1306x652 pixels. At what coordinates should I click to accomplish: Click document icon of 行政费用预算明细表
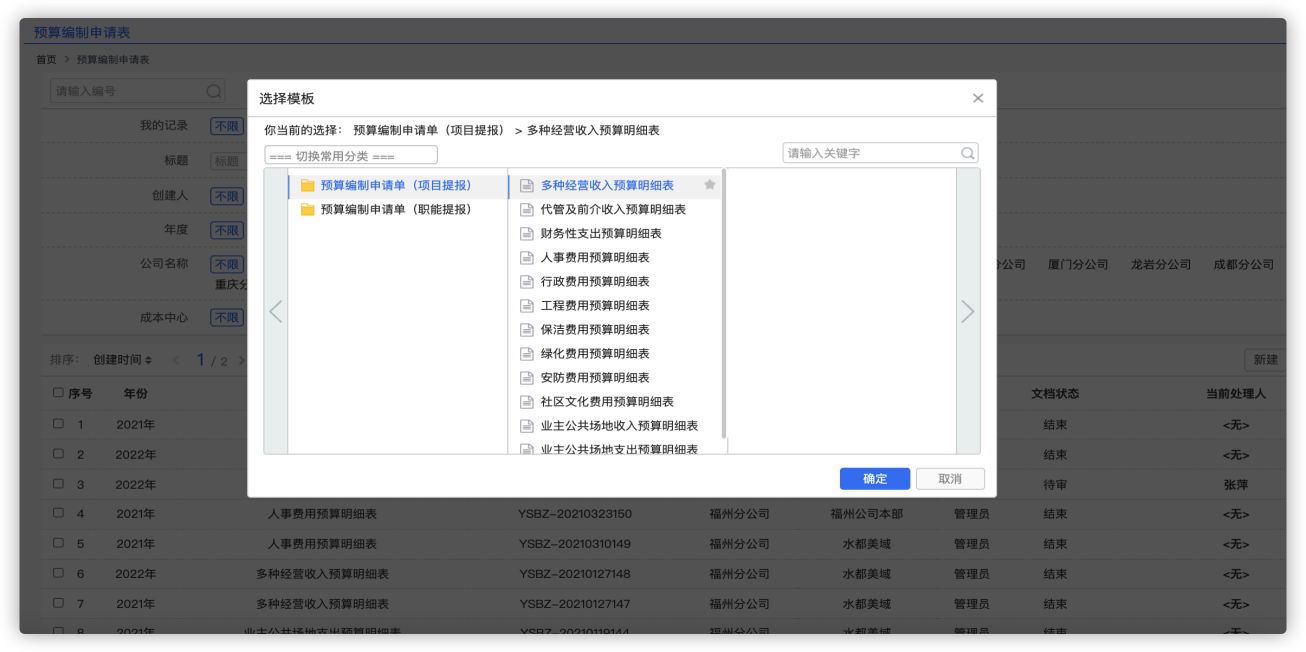pos(527,282)
